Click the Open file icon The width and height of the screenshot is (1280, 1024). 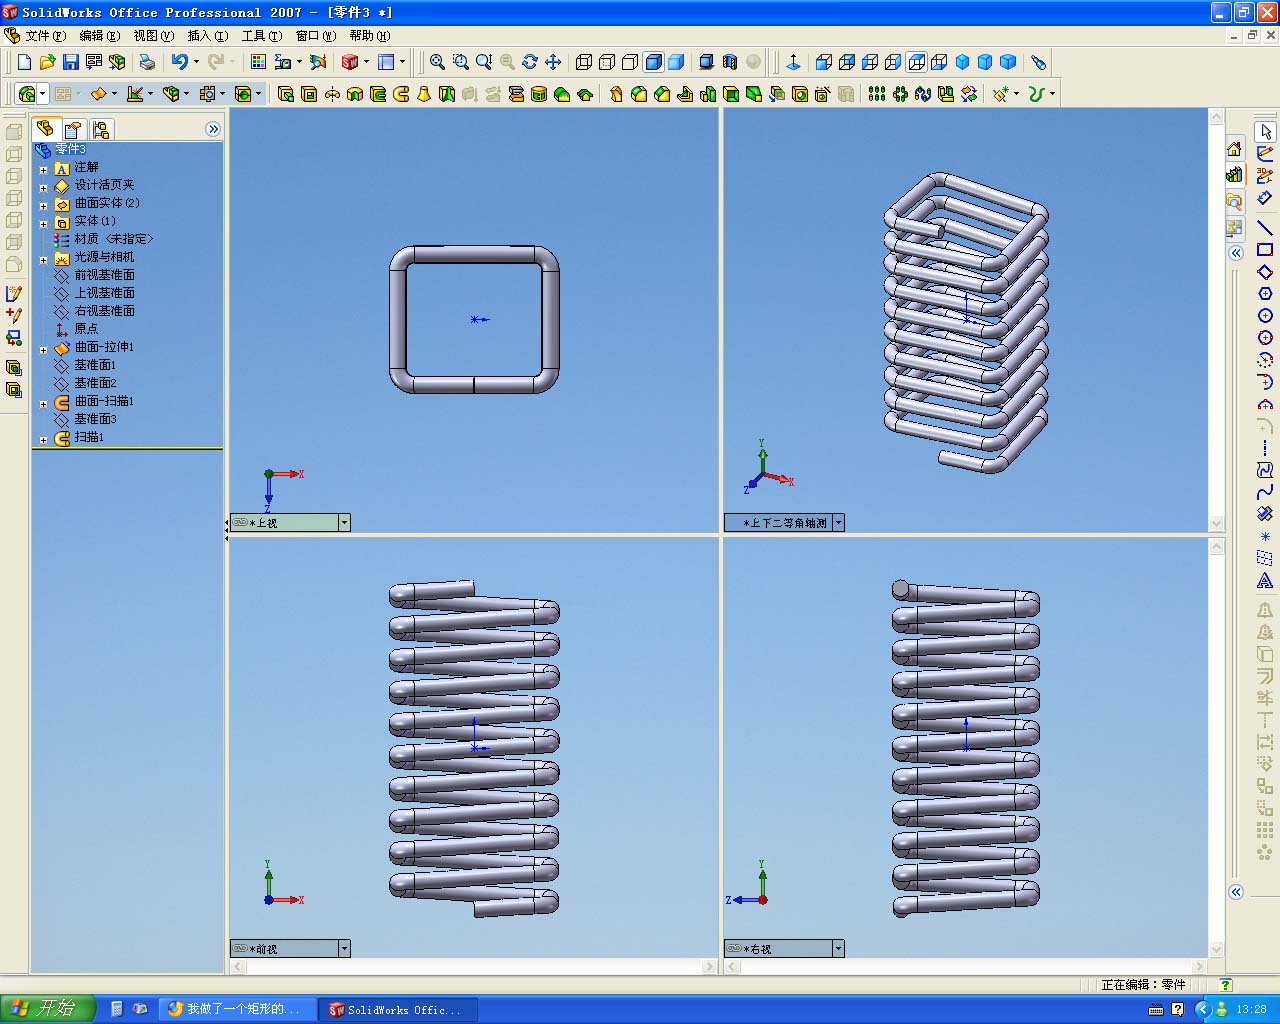click(x=47, y=62)
